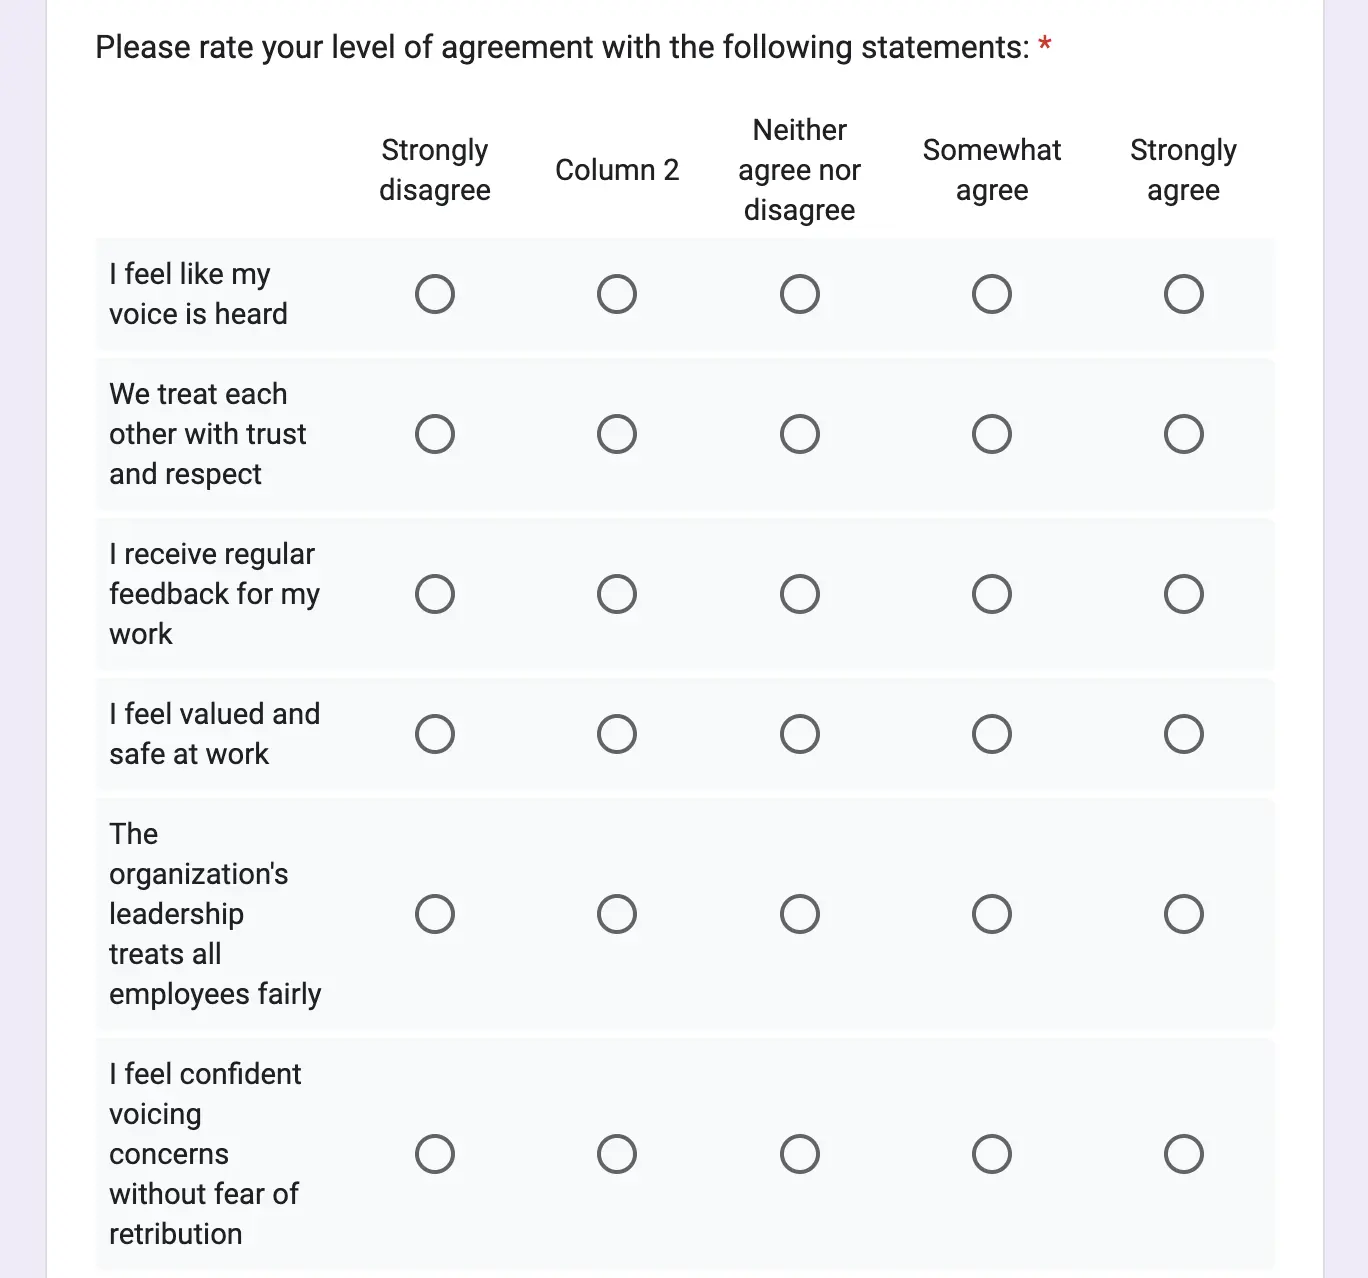
Task: Choose Strongly agree for 'my voice is heard'
Action: (1183, 294)
